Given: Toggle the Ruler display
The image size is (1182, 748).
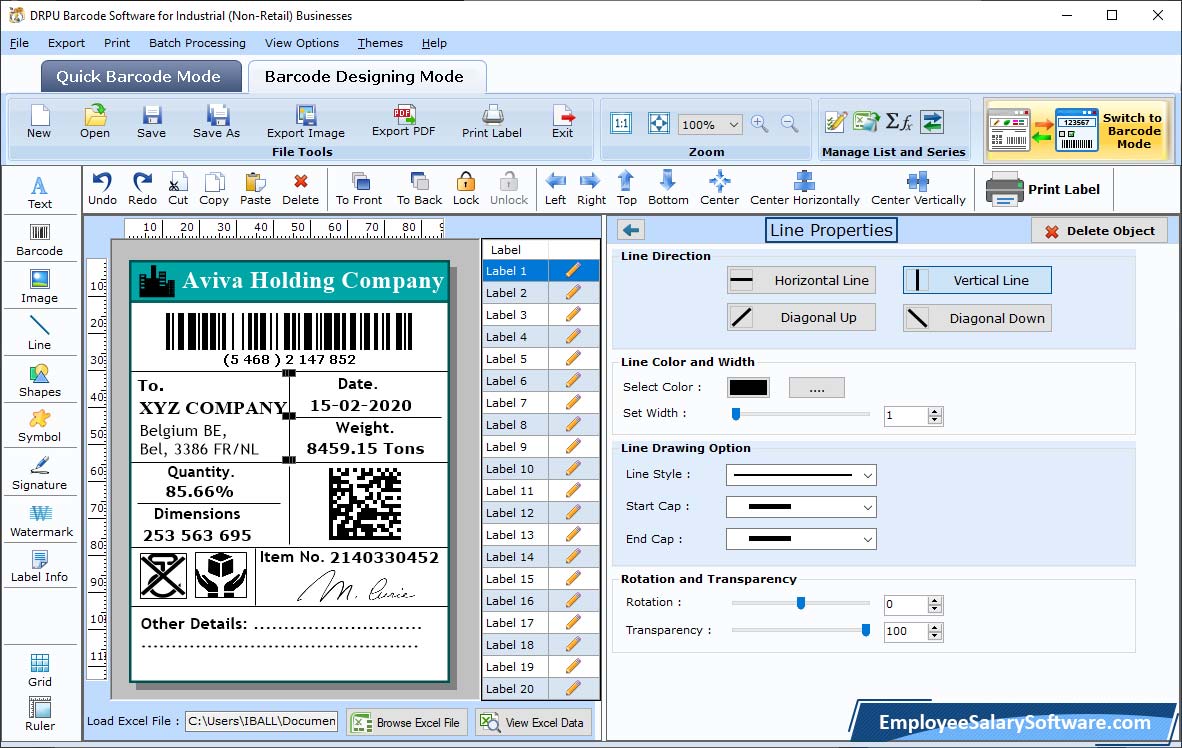Looking at the screenshot, I should pyautogui.click(x=40, y=714).
